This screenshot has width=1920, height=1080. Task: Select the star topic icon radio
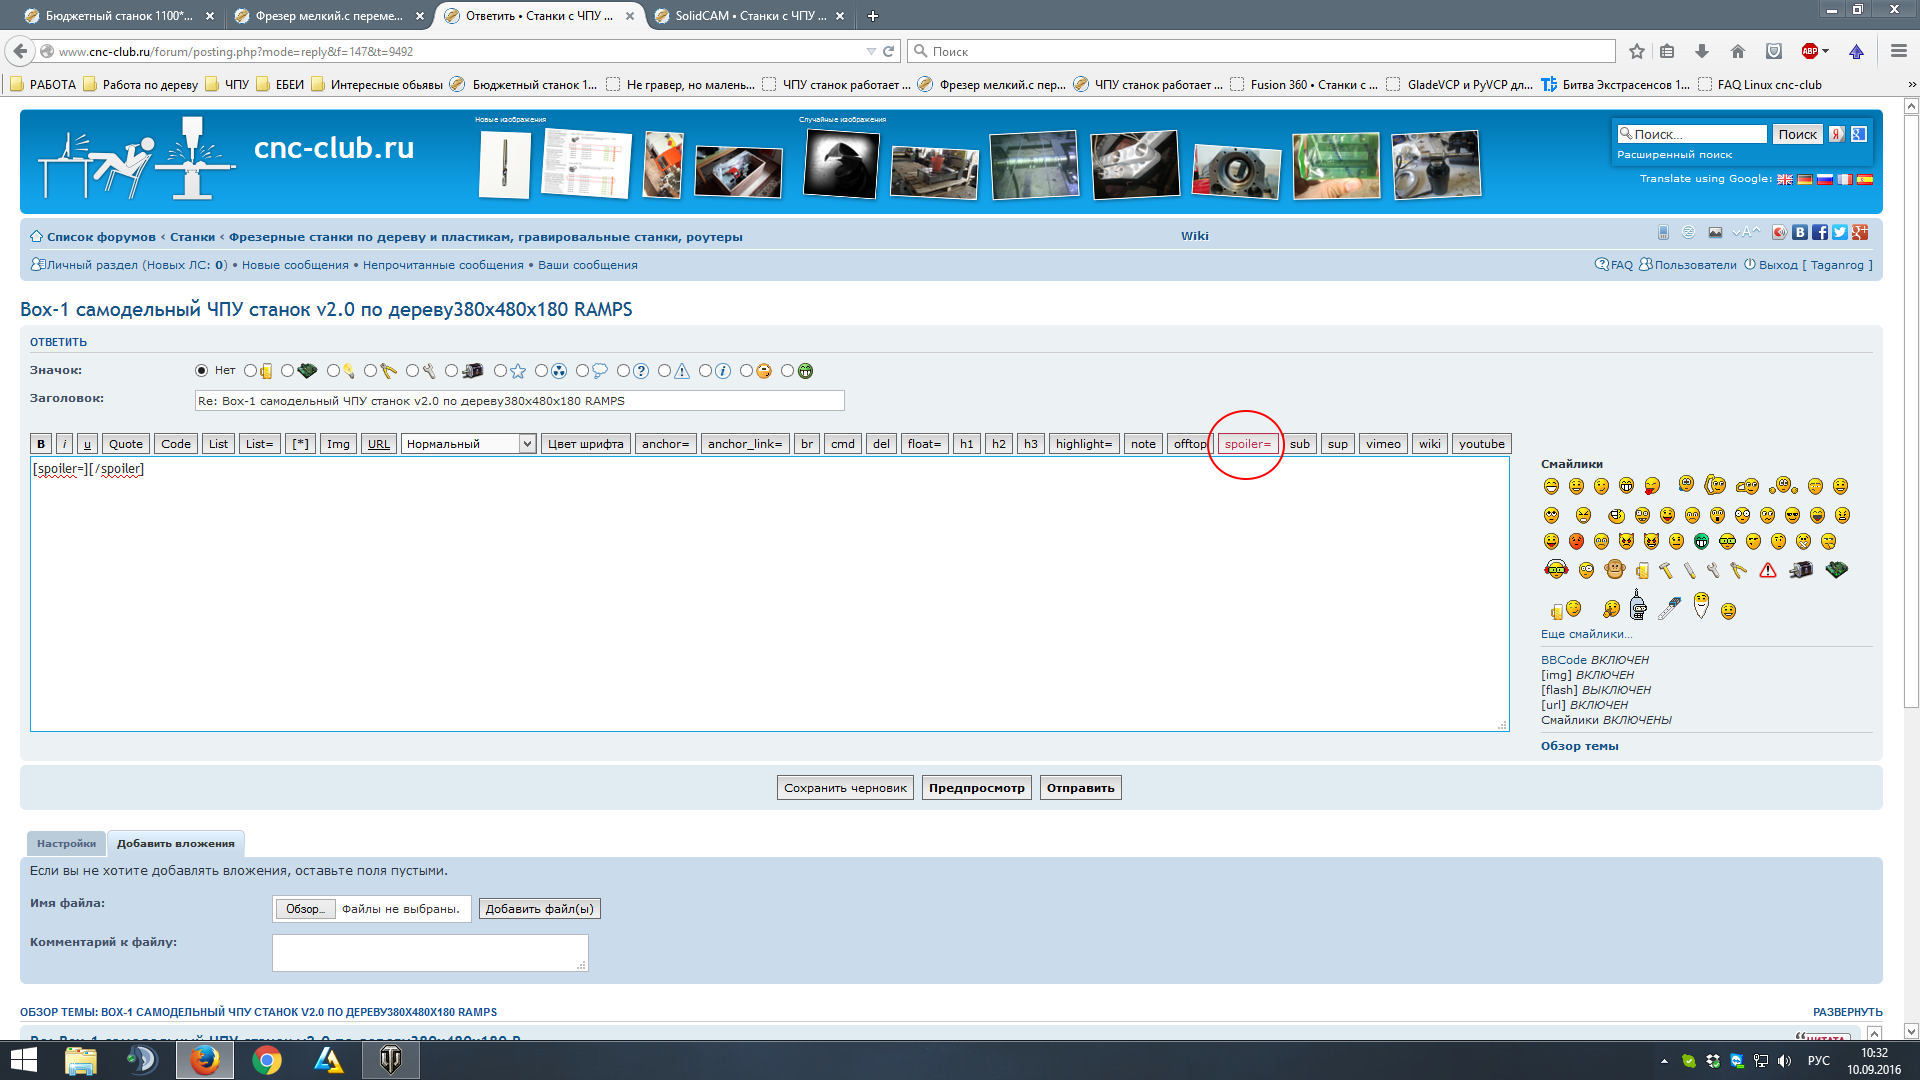coord(500,371)
